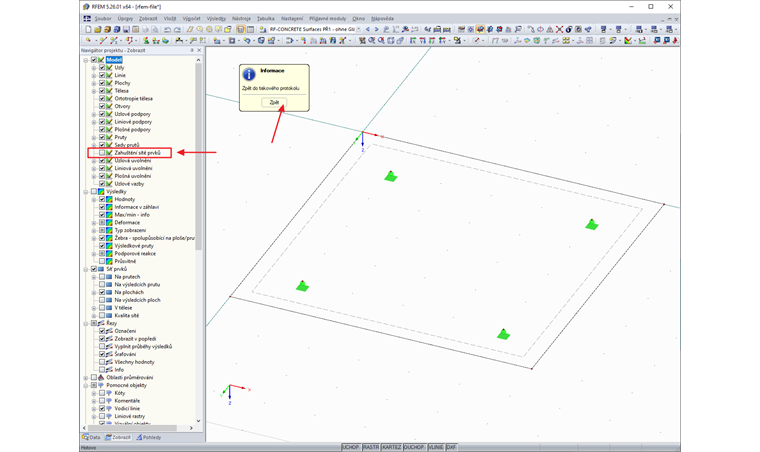Click the info icon in Informace popup
Viewport: 760px width, 452px height.
(x=249, y=74)
